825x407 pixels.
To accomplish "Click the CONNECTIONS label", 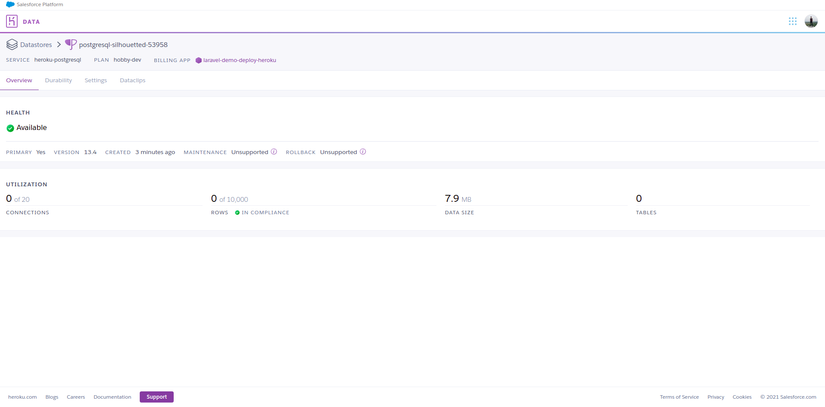I will (x=27, y=213).
